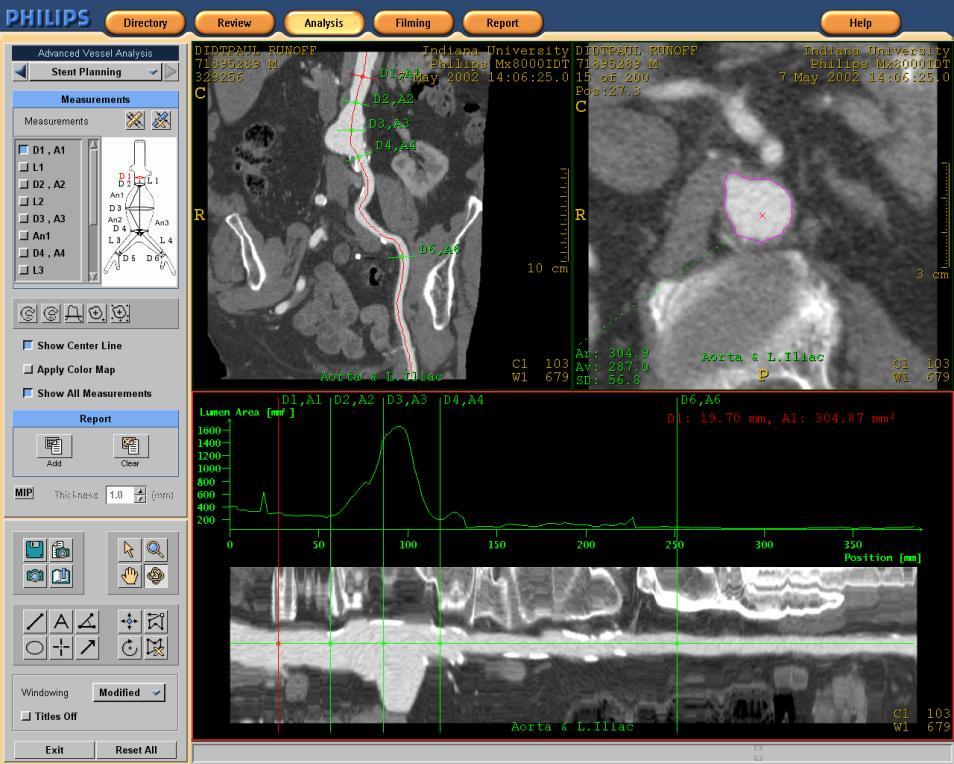The image size is (954, 764).
Task: Go to next analysis step arrow
Action: [171, 72]
